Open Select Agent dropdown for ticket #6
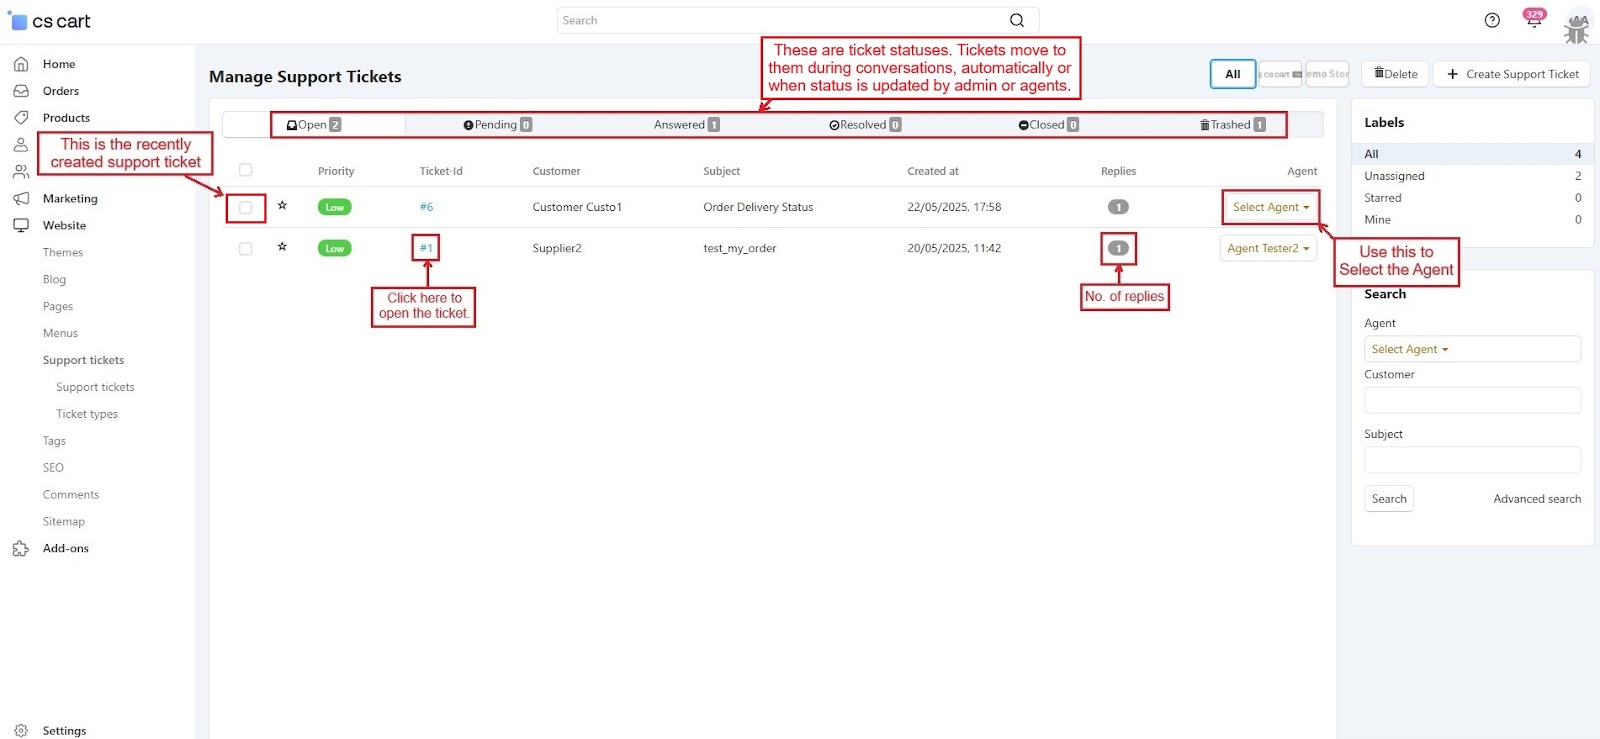The width and height of the screenshot is (1600, 739). pyautogui.click(x=1270, y=207)
